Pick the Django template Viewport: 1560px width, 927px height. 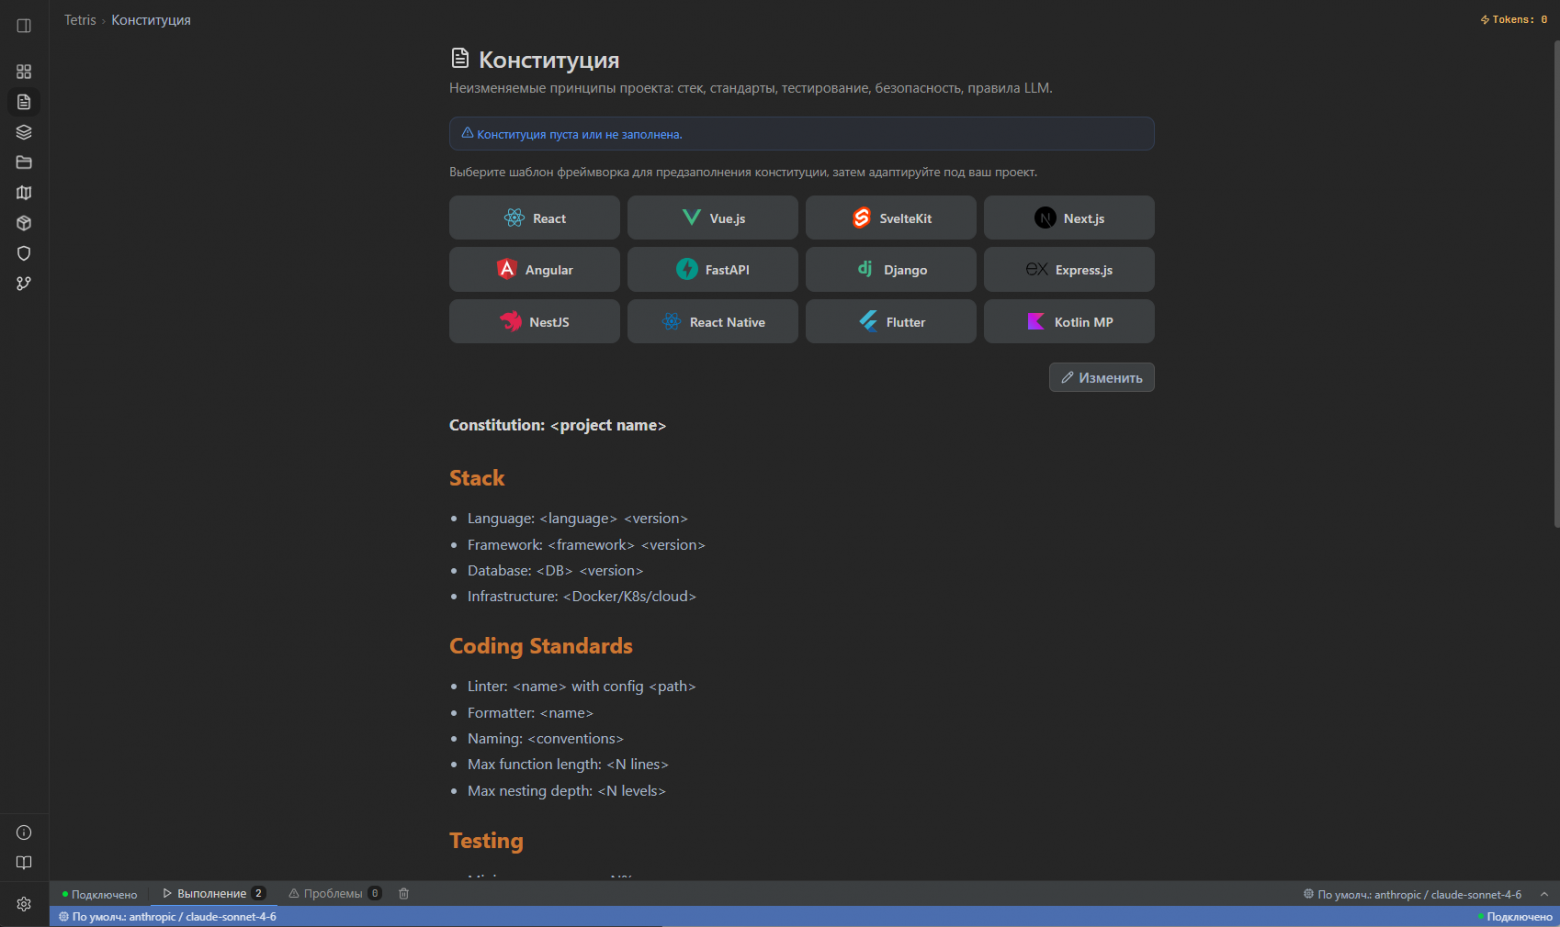pyautogui.click(x=891, y=270)
